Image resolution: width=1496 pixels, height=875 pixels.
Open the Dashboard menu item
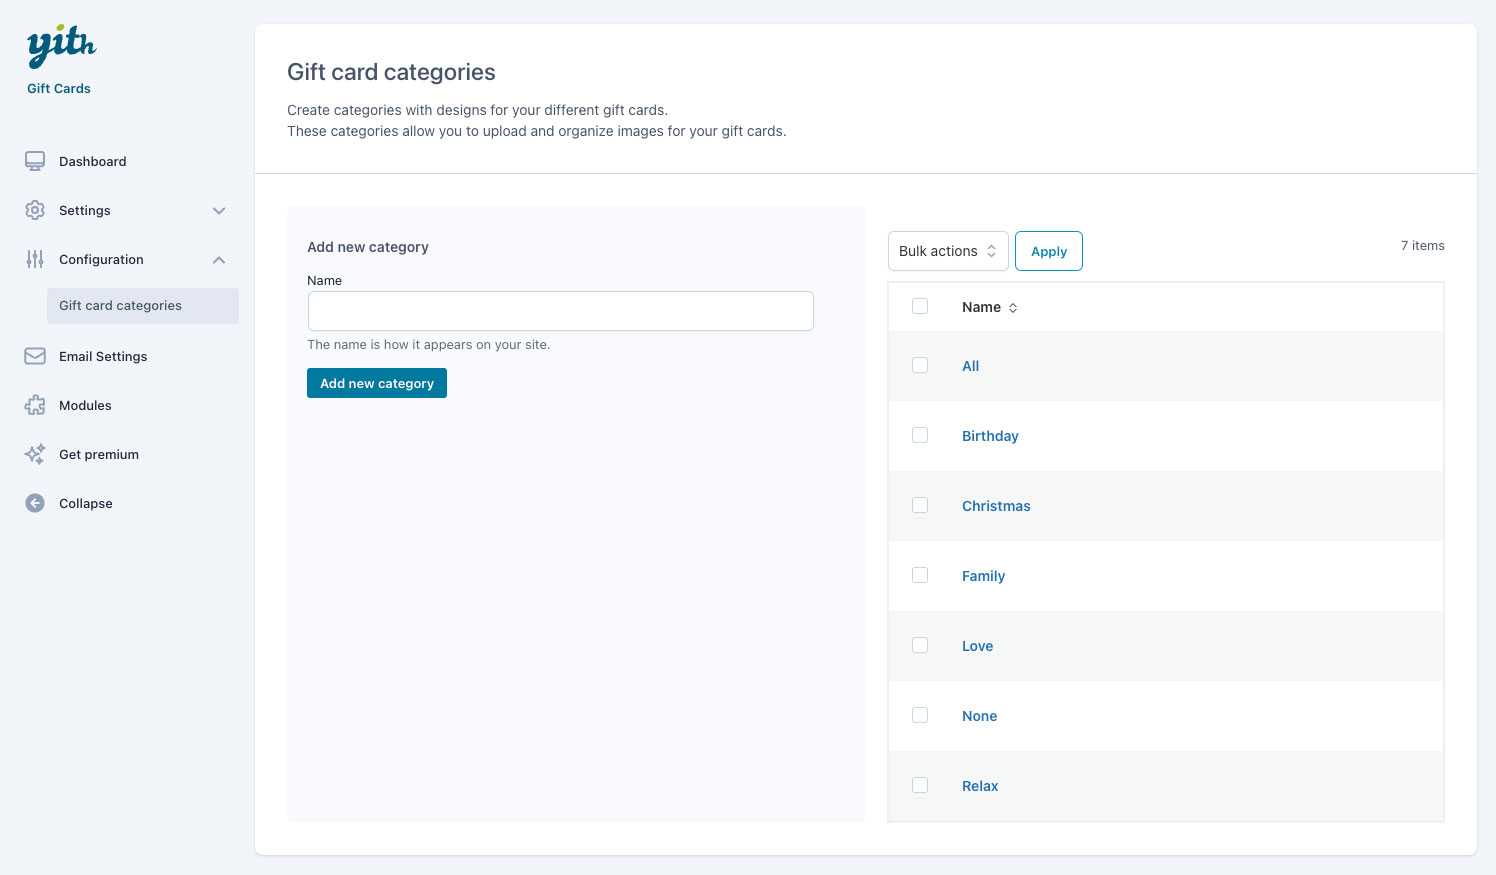pos(93,161)
